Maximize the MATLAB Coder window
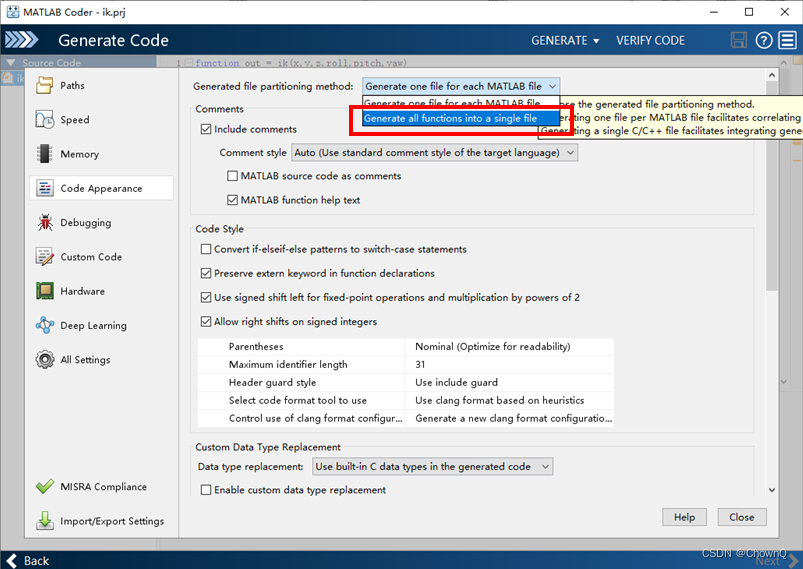Screen dimensions: 803x569 click(749, 12)
